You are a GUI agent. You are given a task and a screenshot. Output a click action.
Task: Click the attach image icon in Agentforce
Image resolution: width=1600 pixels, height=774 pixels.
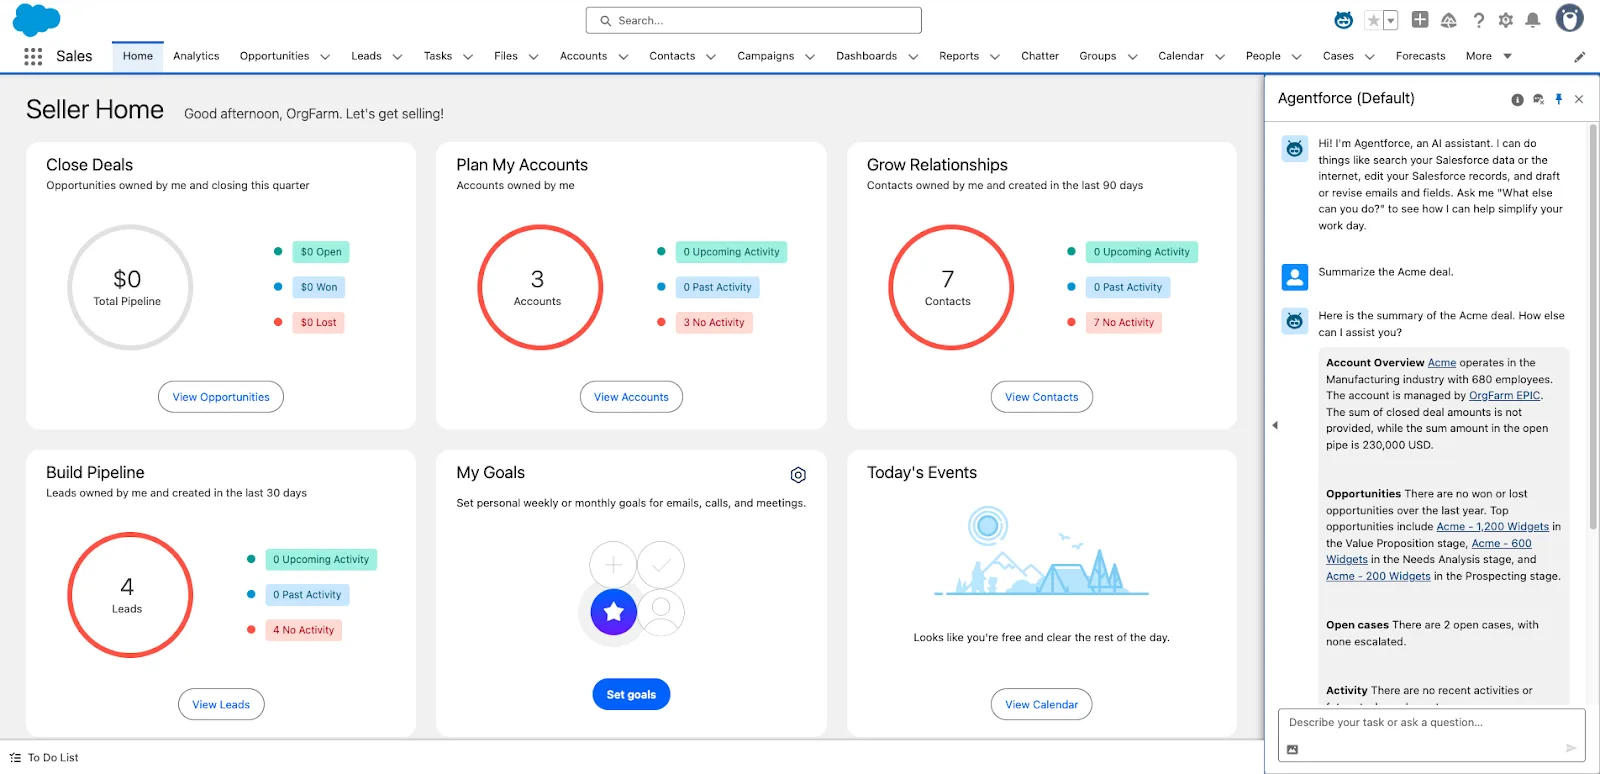point(1292,749)
